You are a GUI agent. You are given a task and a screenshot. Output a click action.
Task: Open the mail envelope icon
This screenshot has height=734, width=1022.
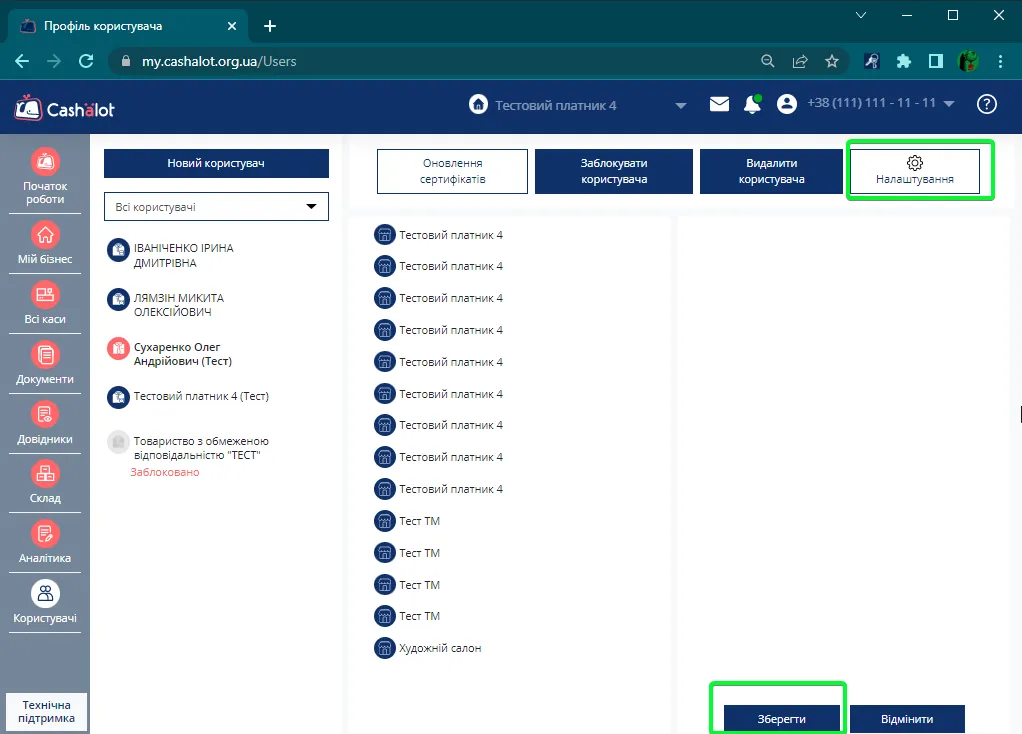[x=720, y=104]
